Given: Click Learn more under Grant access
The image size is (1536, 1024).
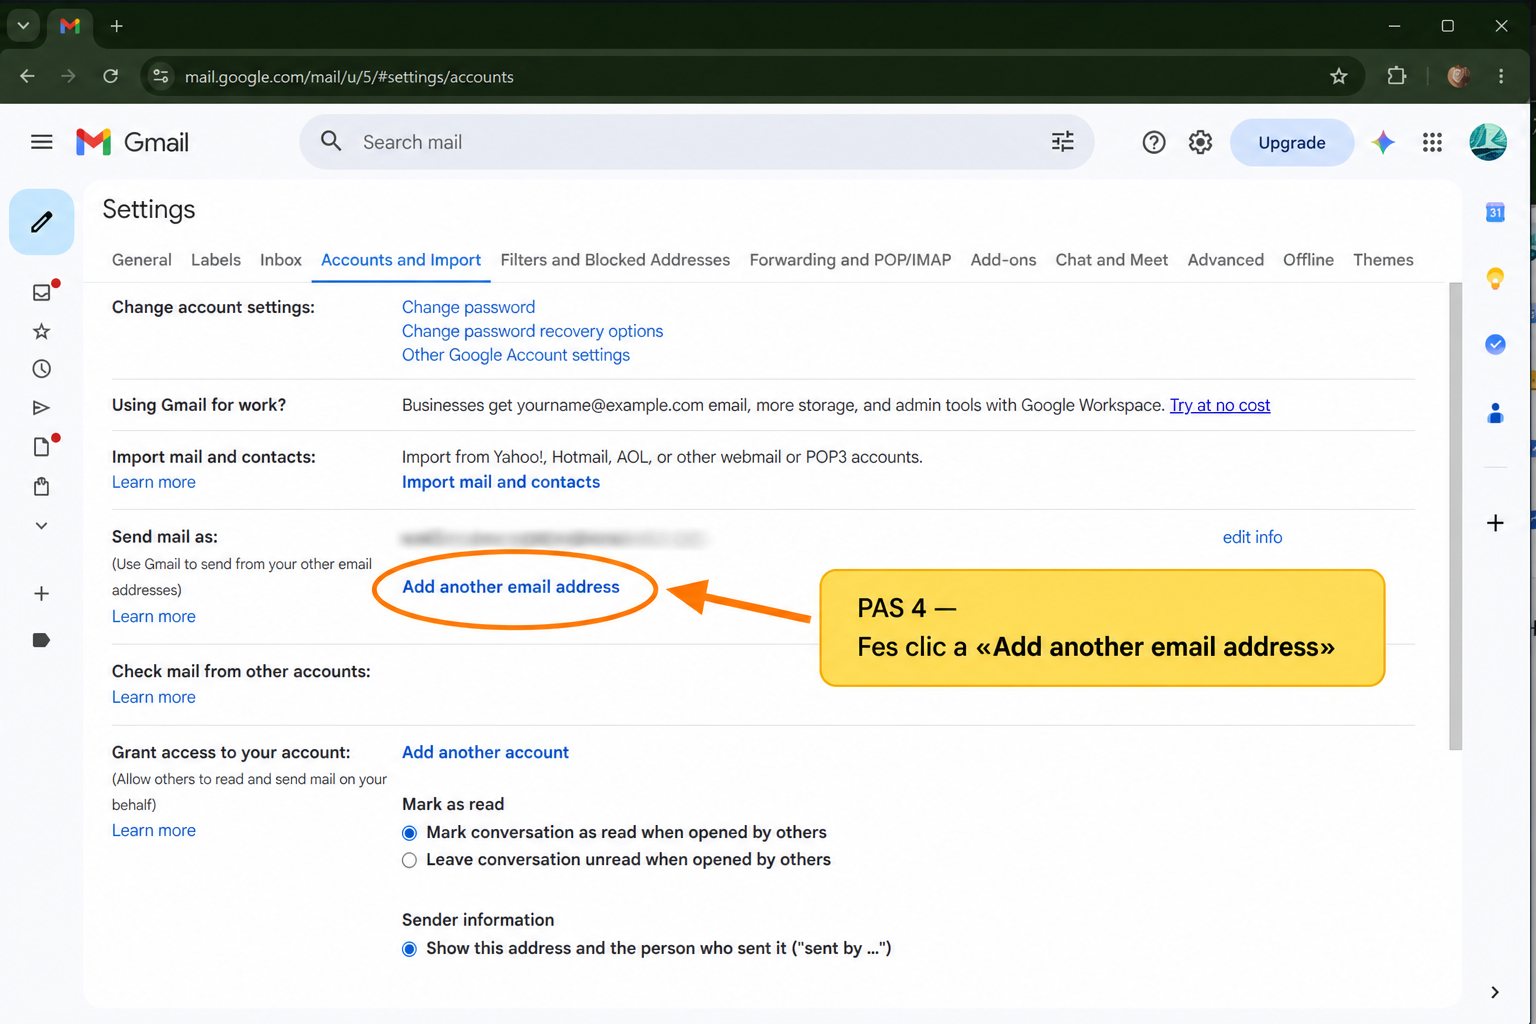Looking at the screenshot, I should [153, 830].
